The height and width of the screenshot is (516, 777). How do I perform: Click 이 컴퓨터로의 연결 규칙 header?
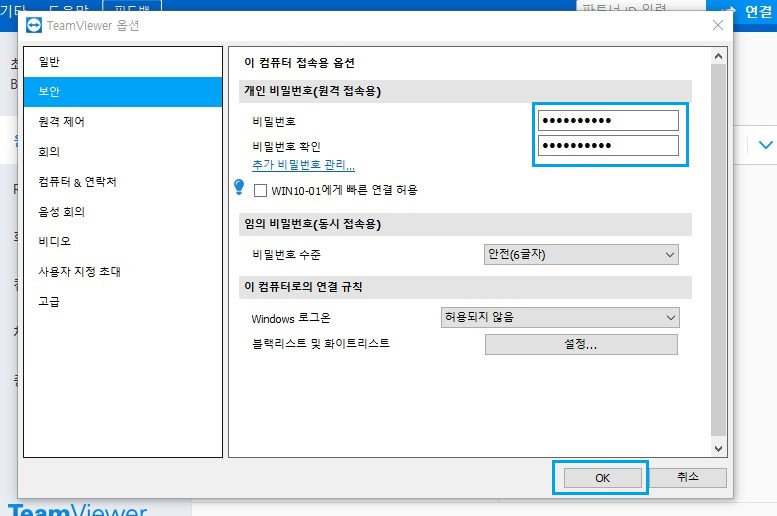pyautogui.click(x=465, y=287)
